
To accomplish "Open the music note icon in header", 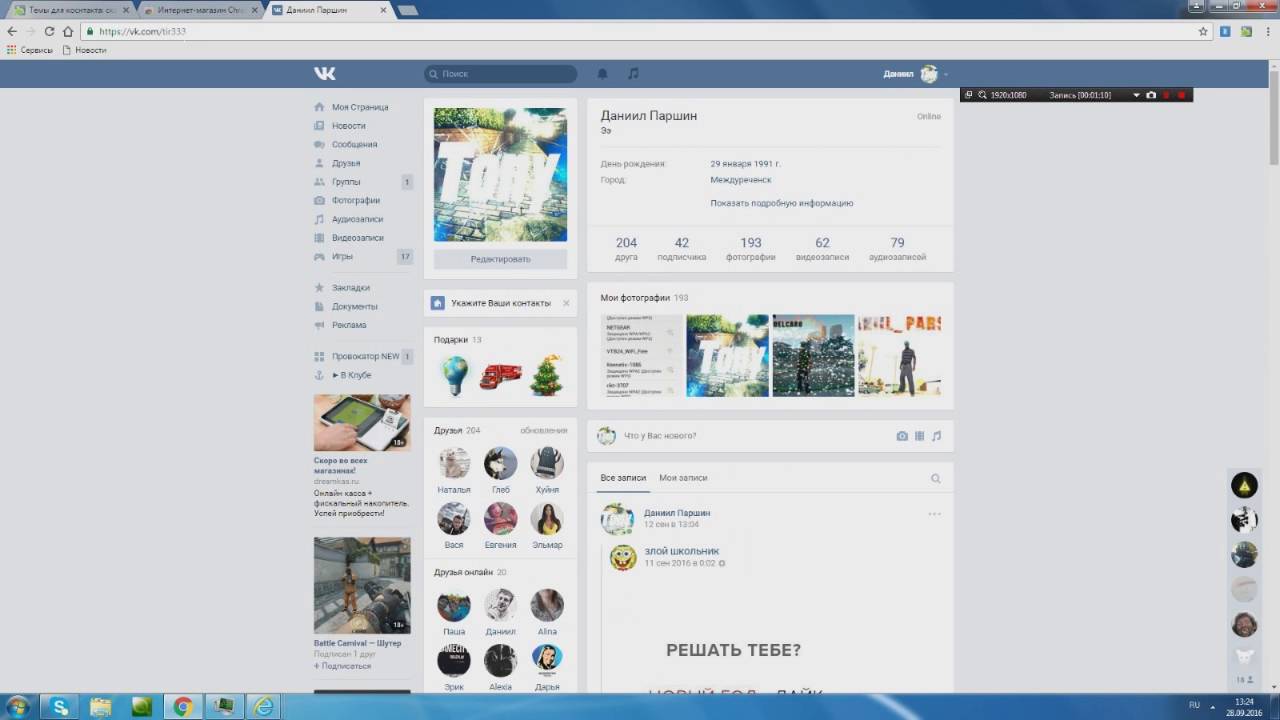I will (632, 74).
